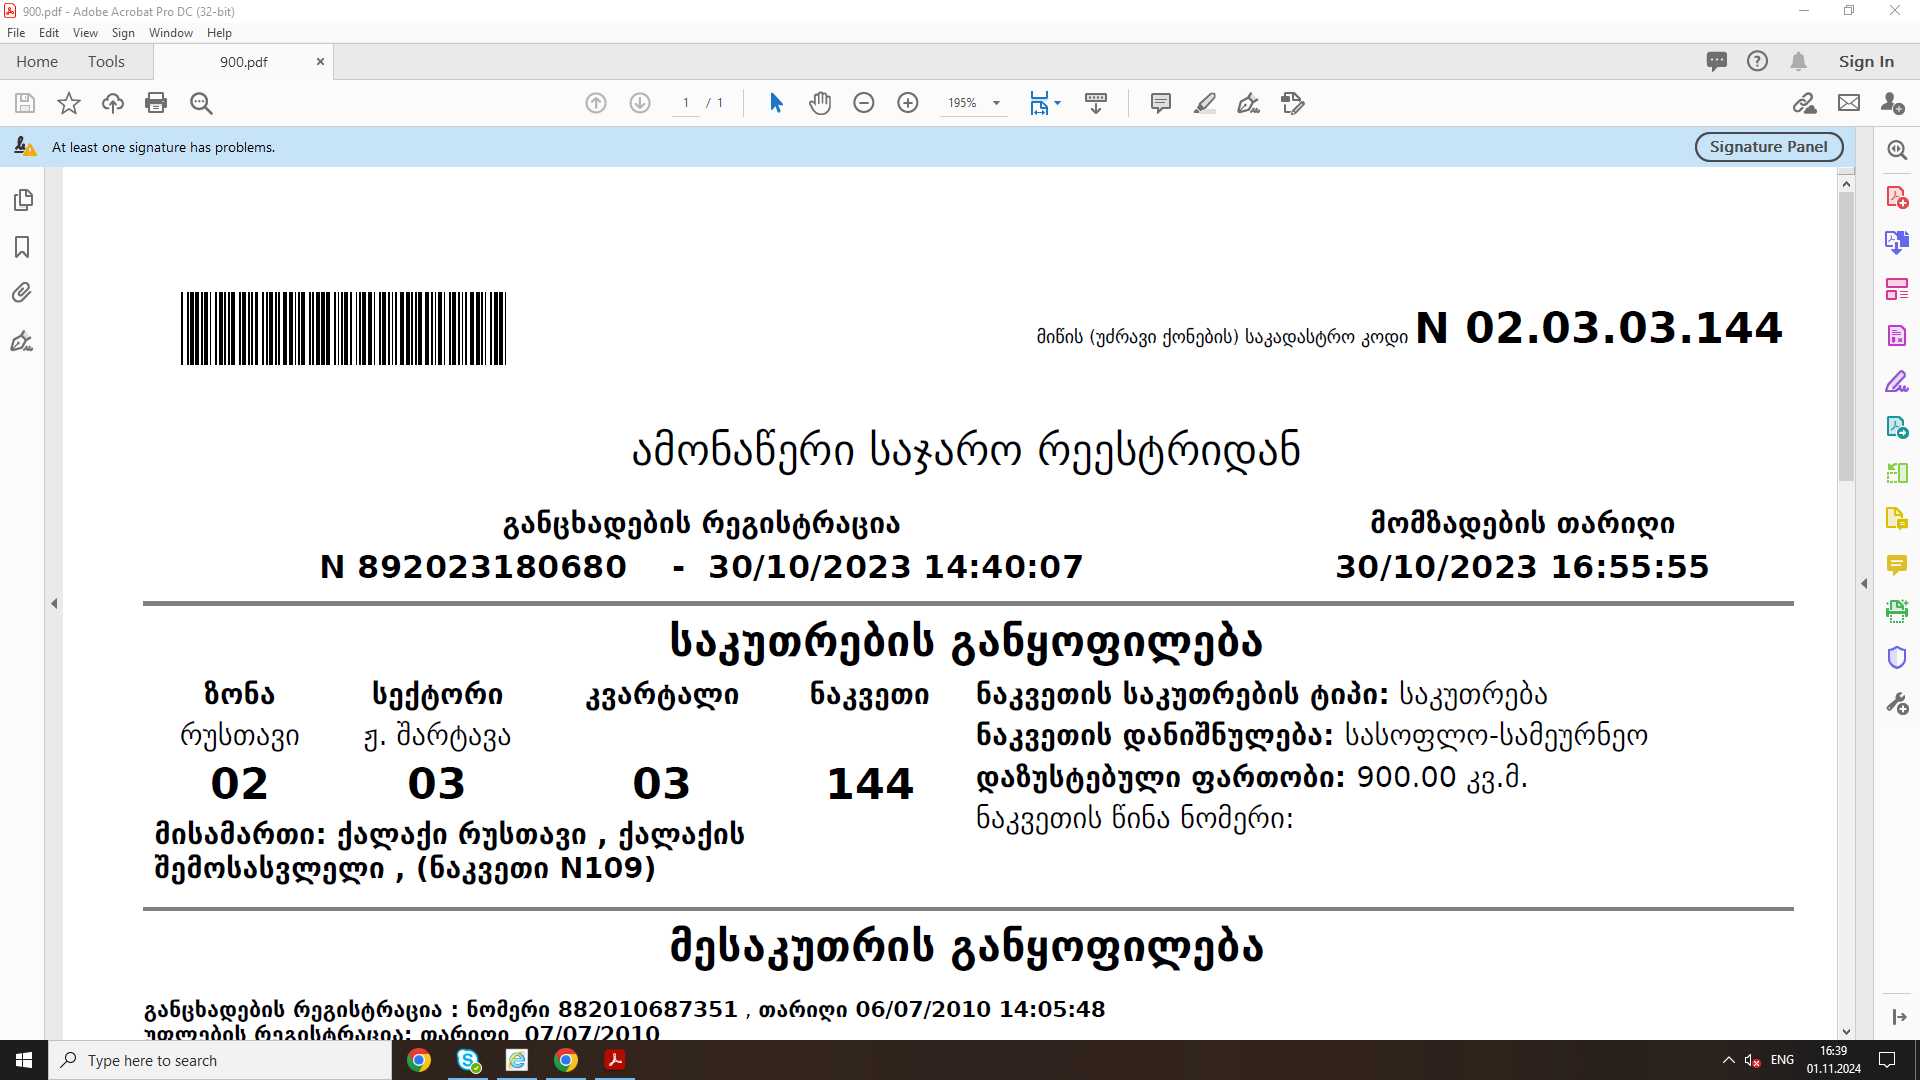Click the Add comment sticky note icon

tap(1160, 103)
